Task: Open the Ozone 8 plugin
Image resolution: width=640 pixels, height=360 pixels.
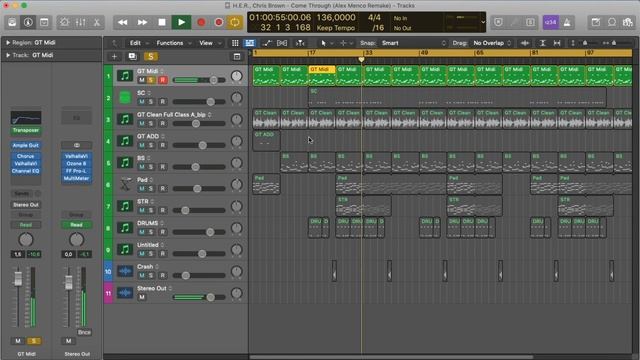Action: [76, 164]
